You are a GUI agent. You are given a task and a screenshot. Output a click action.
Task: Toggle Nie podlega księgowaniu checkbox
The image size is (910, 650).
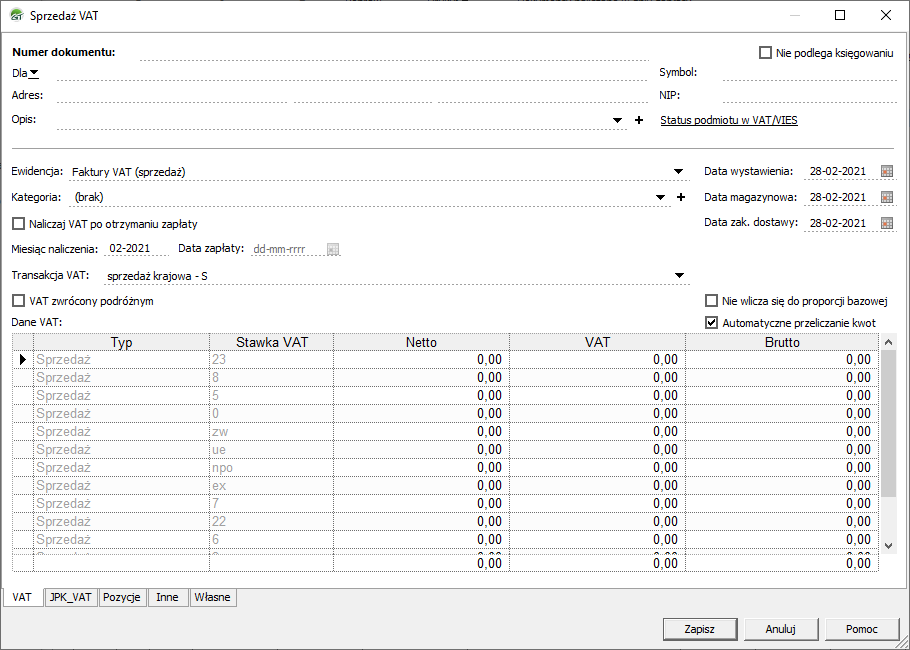tap(765, 53)
